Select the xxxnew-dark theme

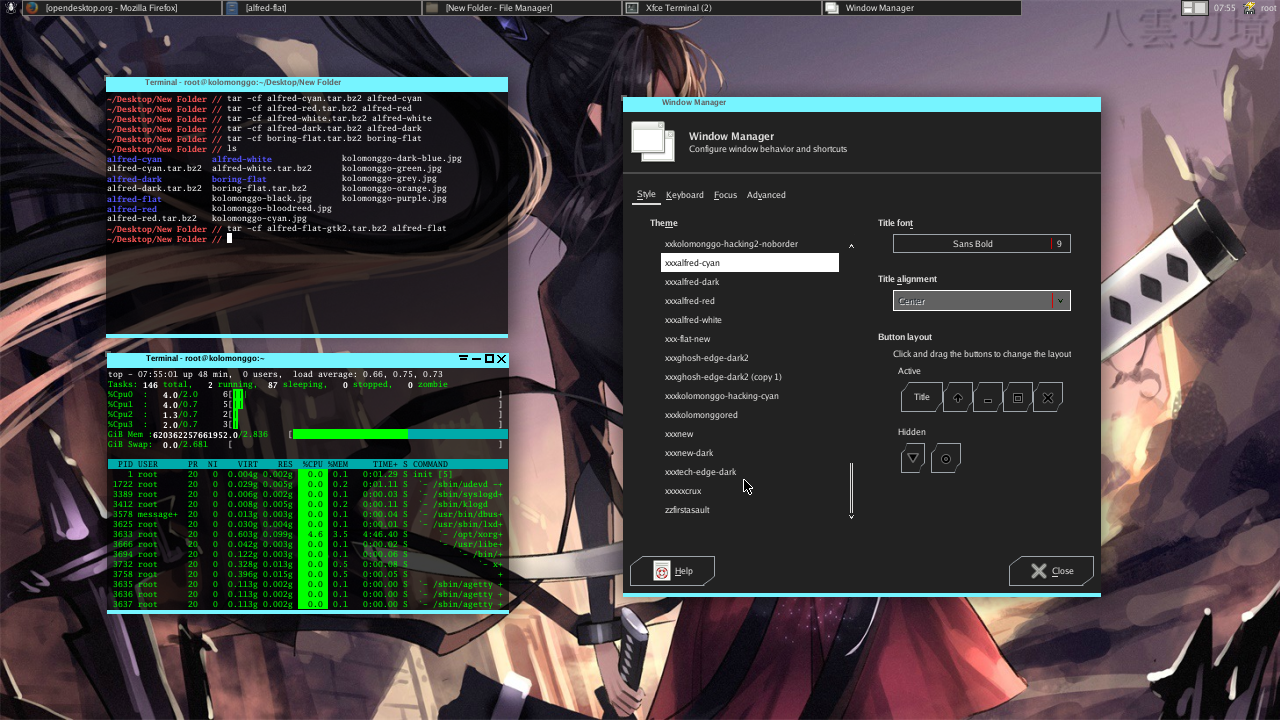click(x=750, y=453)
